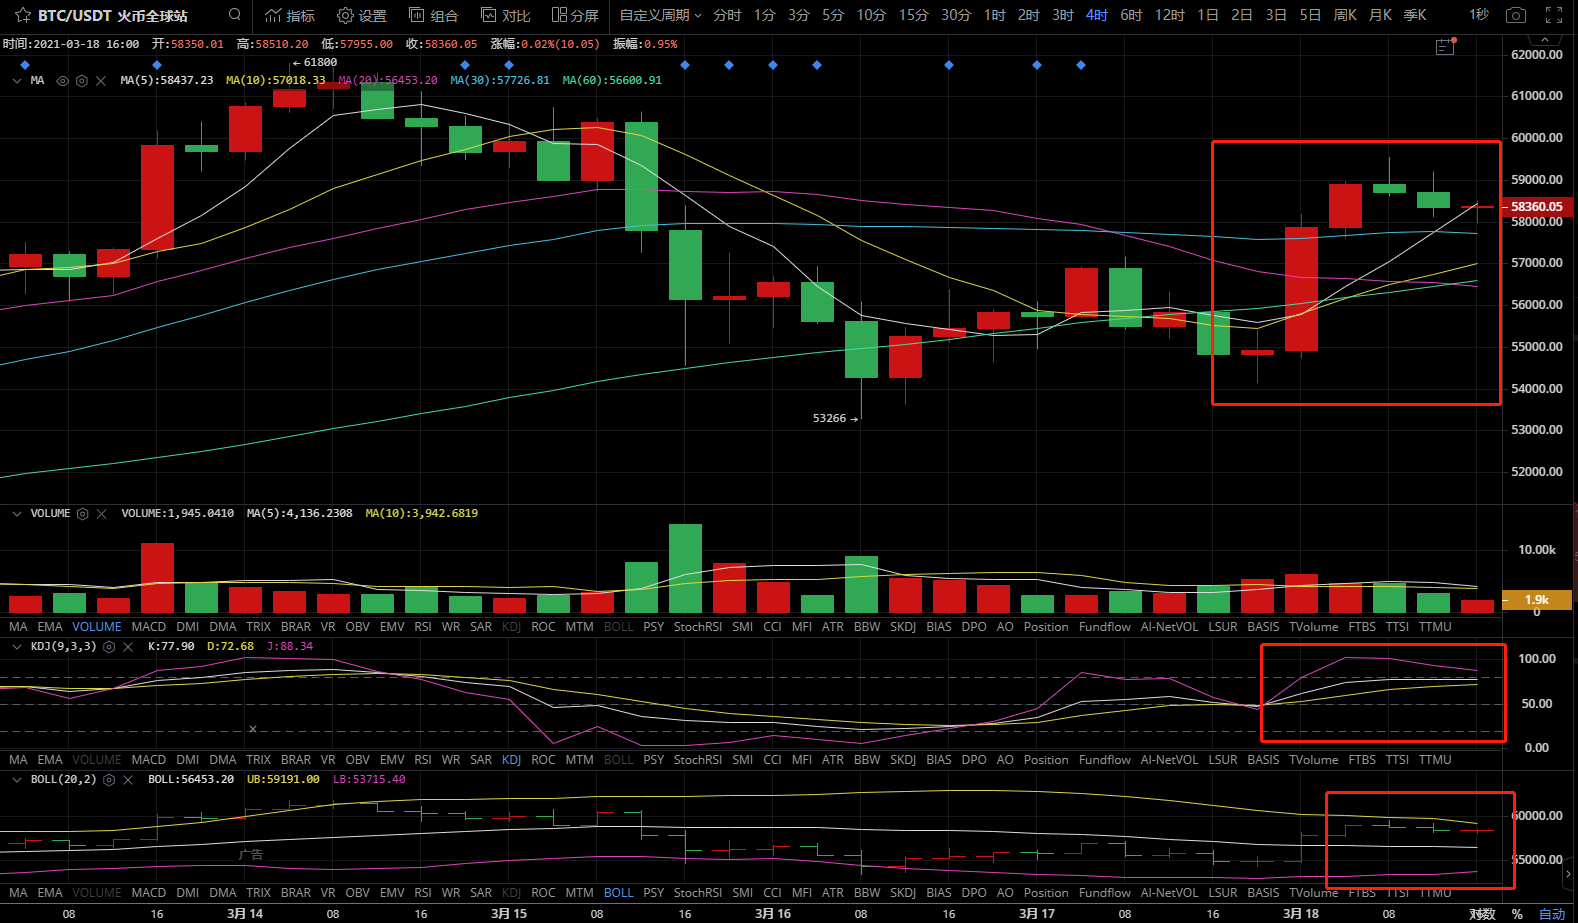This screenshot has height=923, width=1578.
Task: Collapse the MA indicator legend
Action: (17, 81)
